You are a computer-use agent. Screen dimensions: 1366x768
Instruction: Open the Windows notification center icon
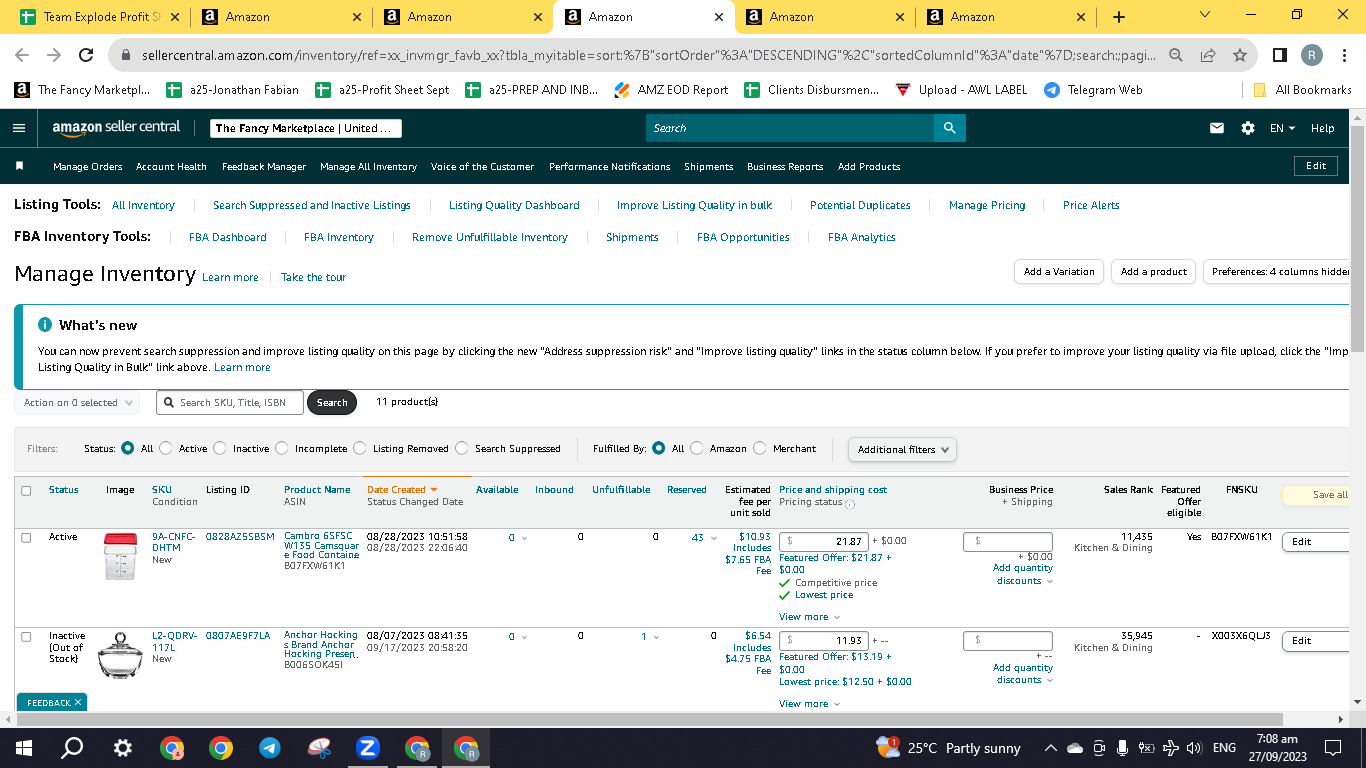click(1333, 748)
